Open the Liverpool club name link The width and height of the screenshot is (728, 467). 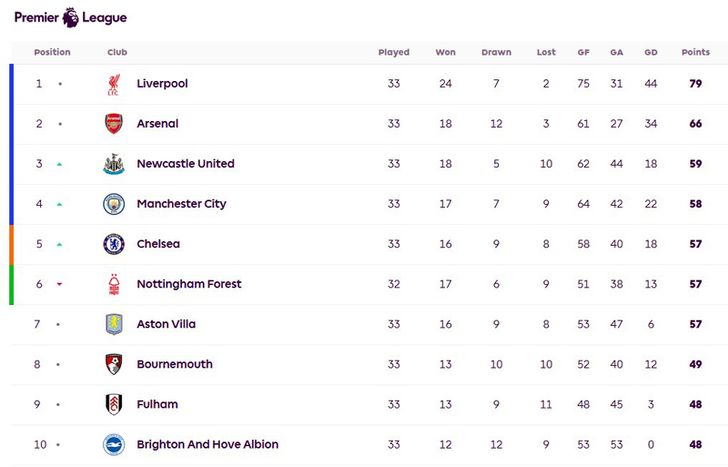click(x=162, y=84)
